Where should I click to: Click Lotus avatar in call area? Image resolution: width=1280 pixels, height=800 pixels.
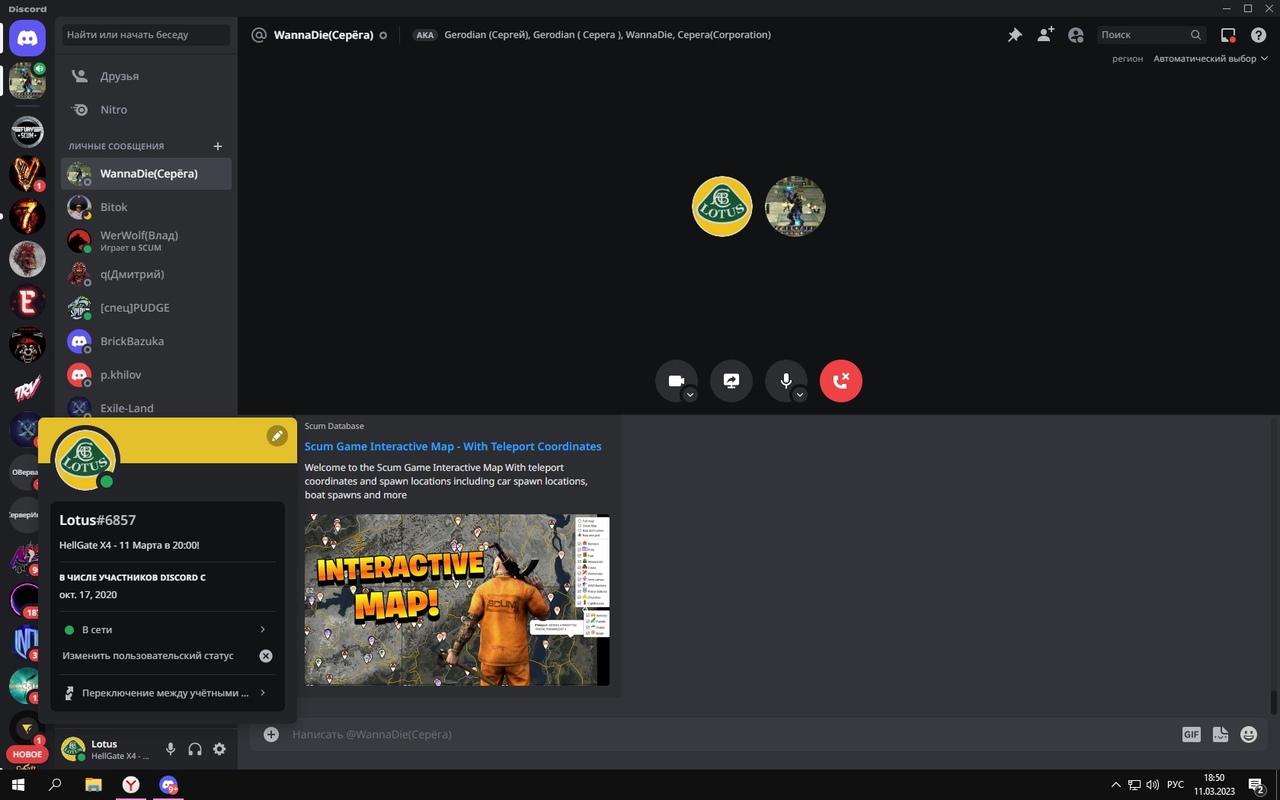coord(722,207)
